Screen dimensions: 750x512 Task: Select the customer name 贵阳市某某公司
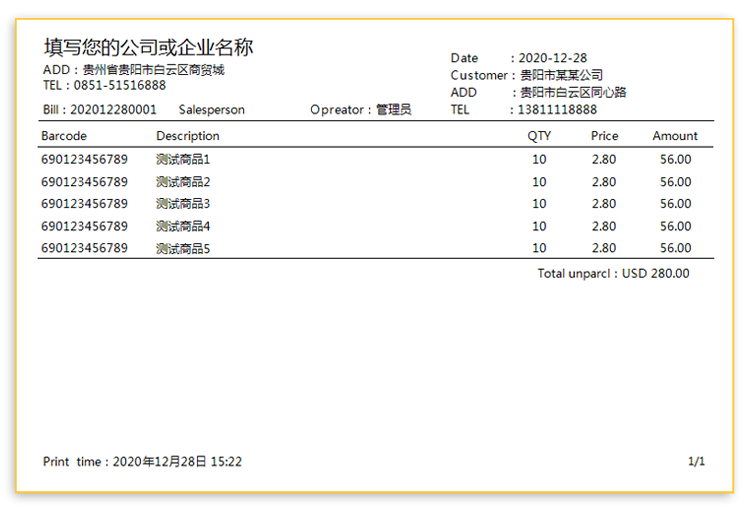point(561,75)
